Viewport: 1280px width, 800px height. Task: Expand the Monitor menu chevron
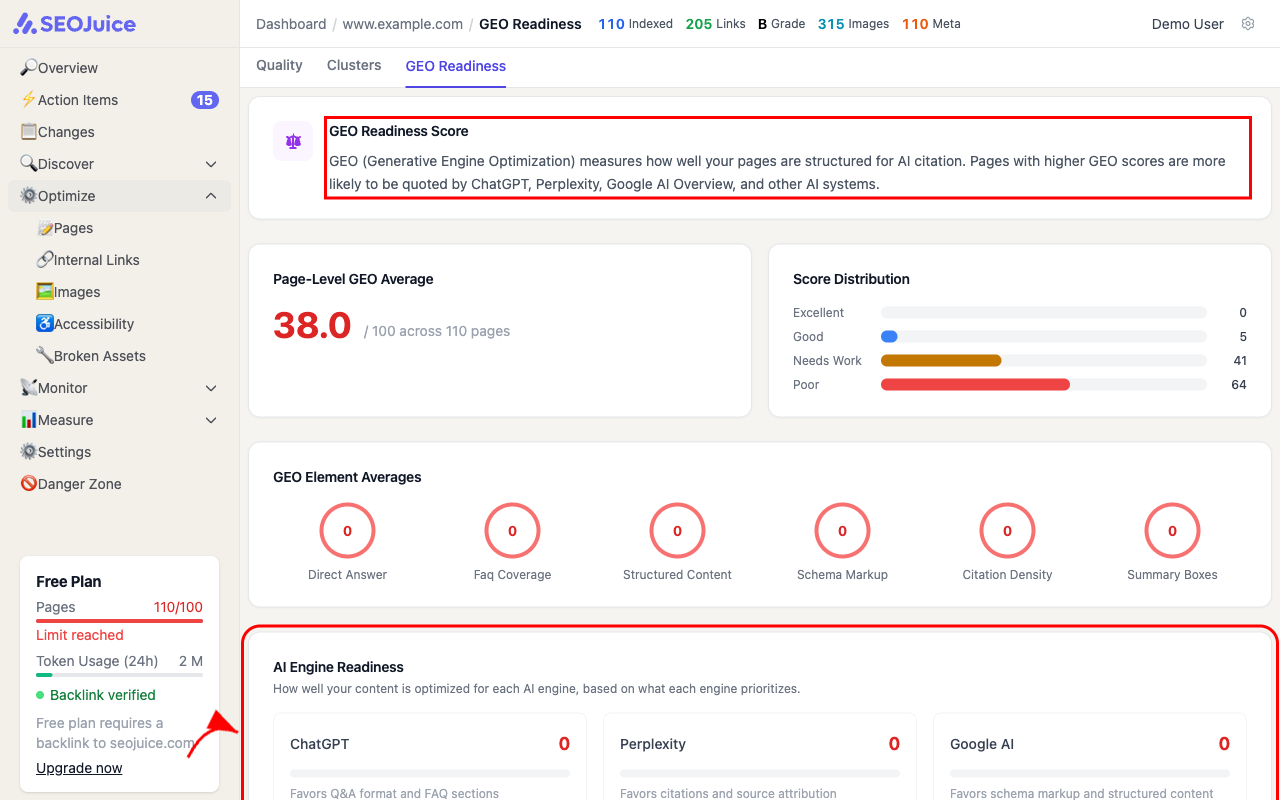[x=211, y=388]
